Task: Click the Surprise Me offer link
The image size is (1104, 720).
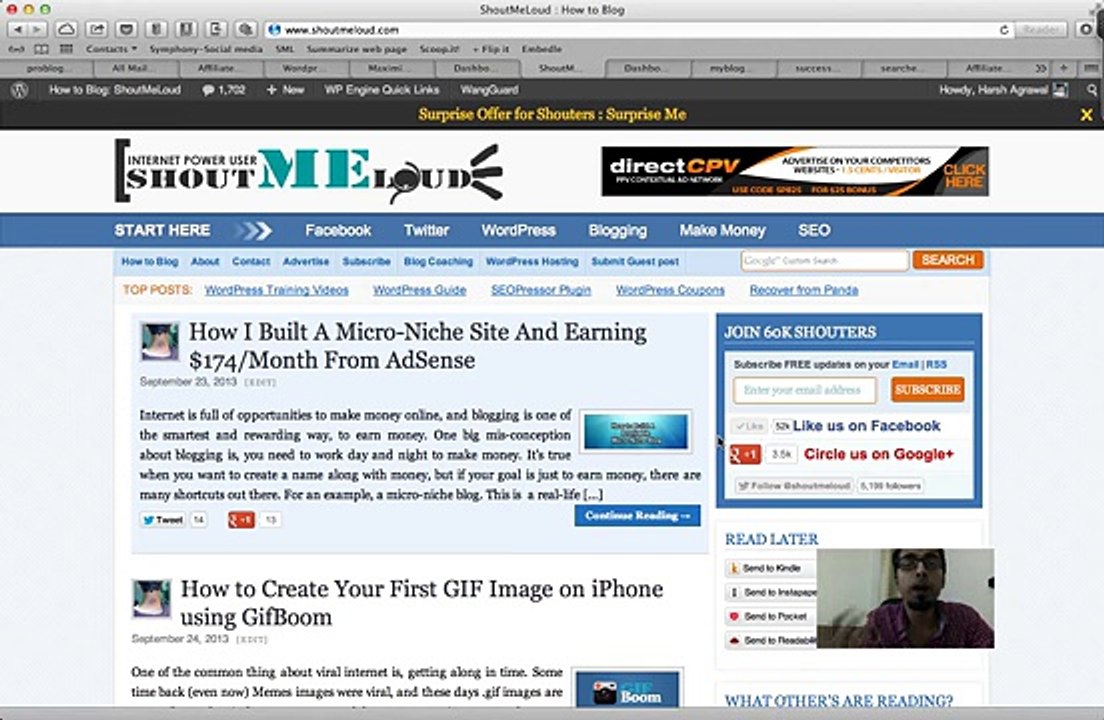Action: click(646, 115)
